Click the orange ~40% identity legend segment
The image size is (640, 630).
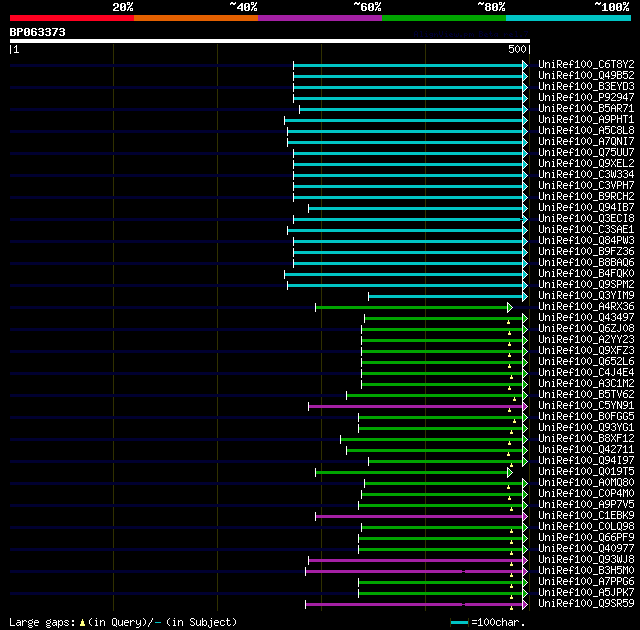pyautogui.click(x=196, y=18)
